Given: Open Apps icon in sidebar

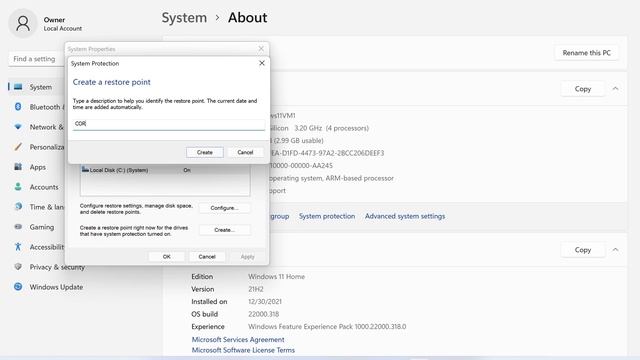Looking at the screenshot, I should [x=18, y=167].
